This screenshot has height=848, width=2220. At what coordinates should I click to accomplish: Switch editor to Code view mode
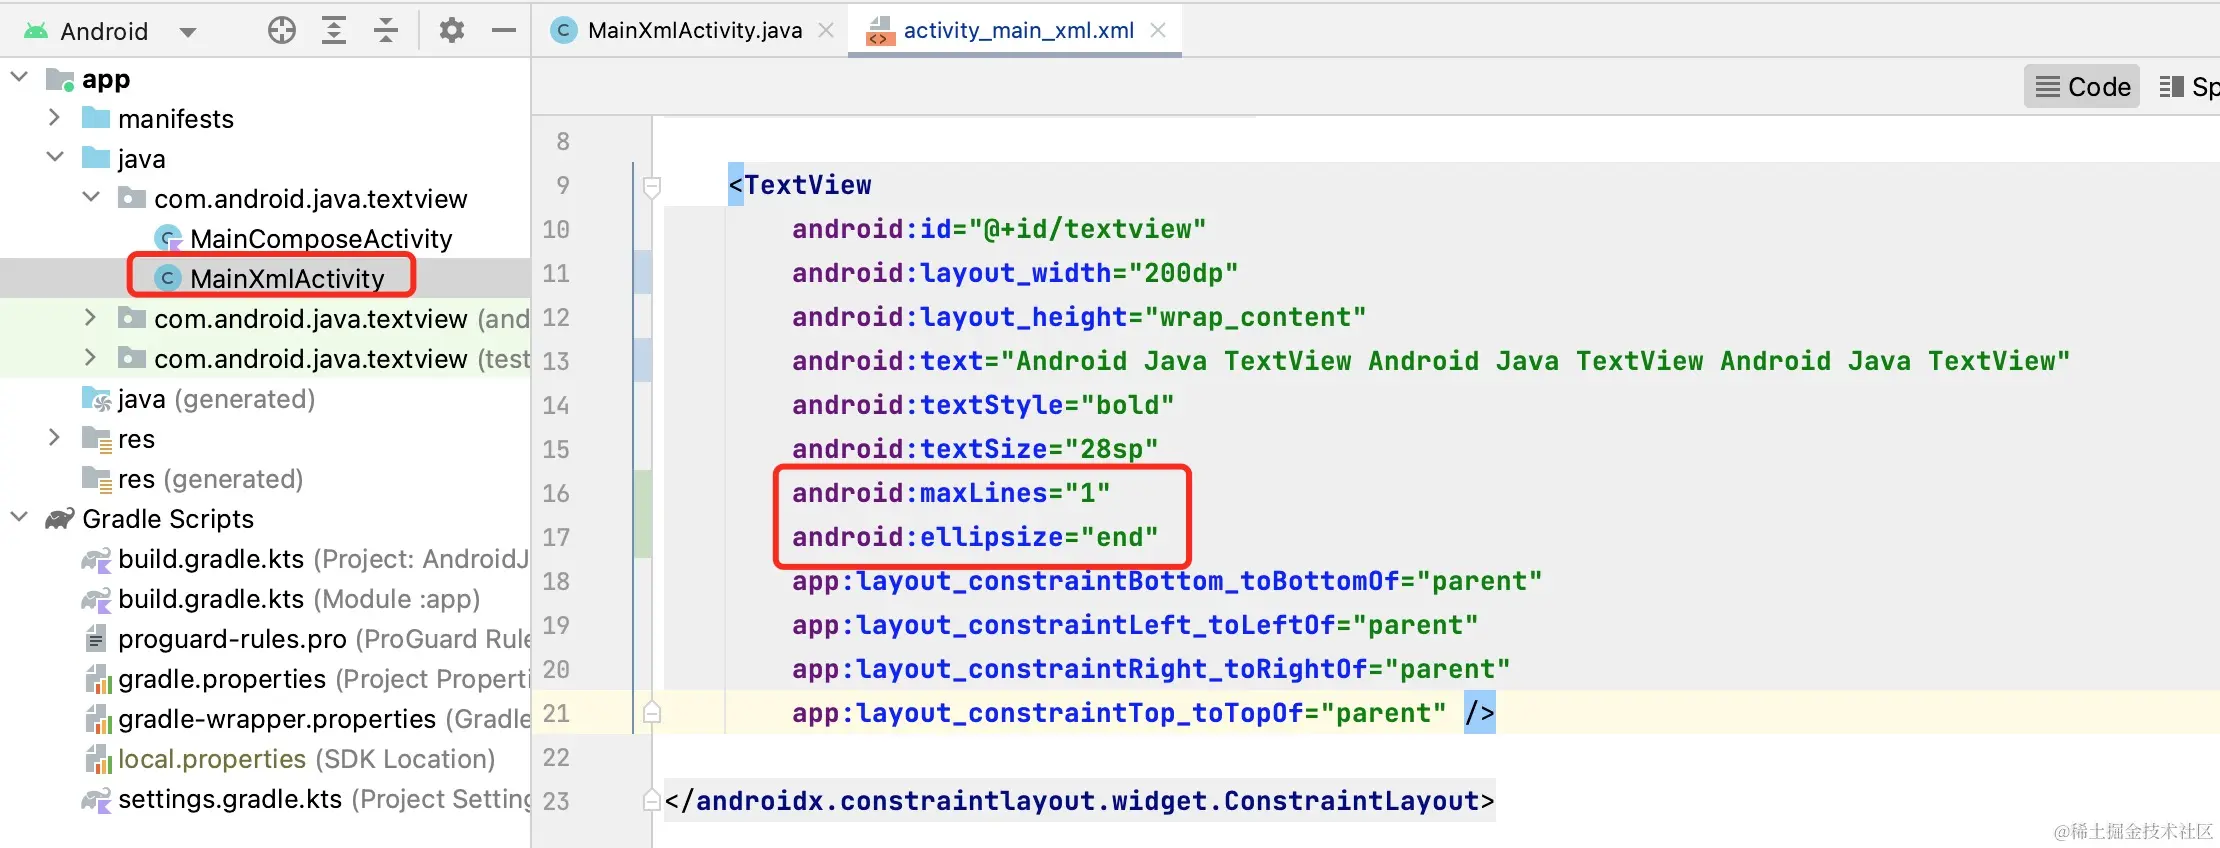2082,87
